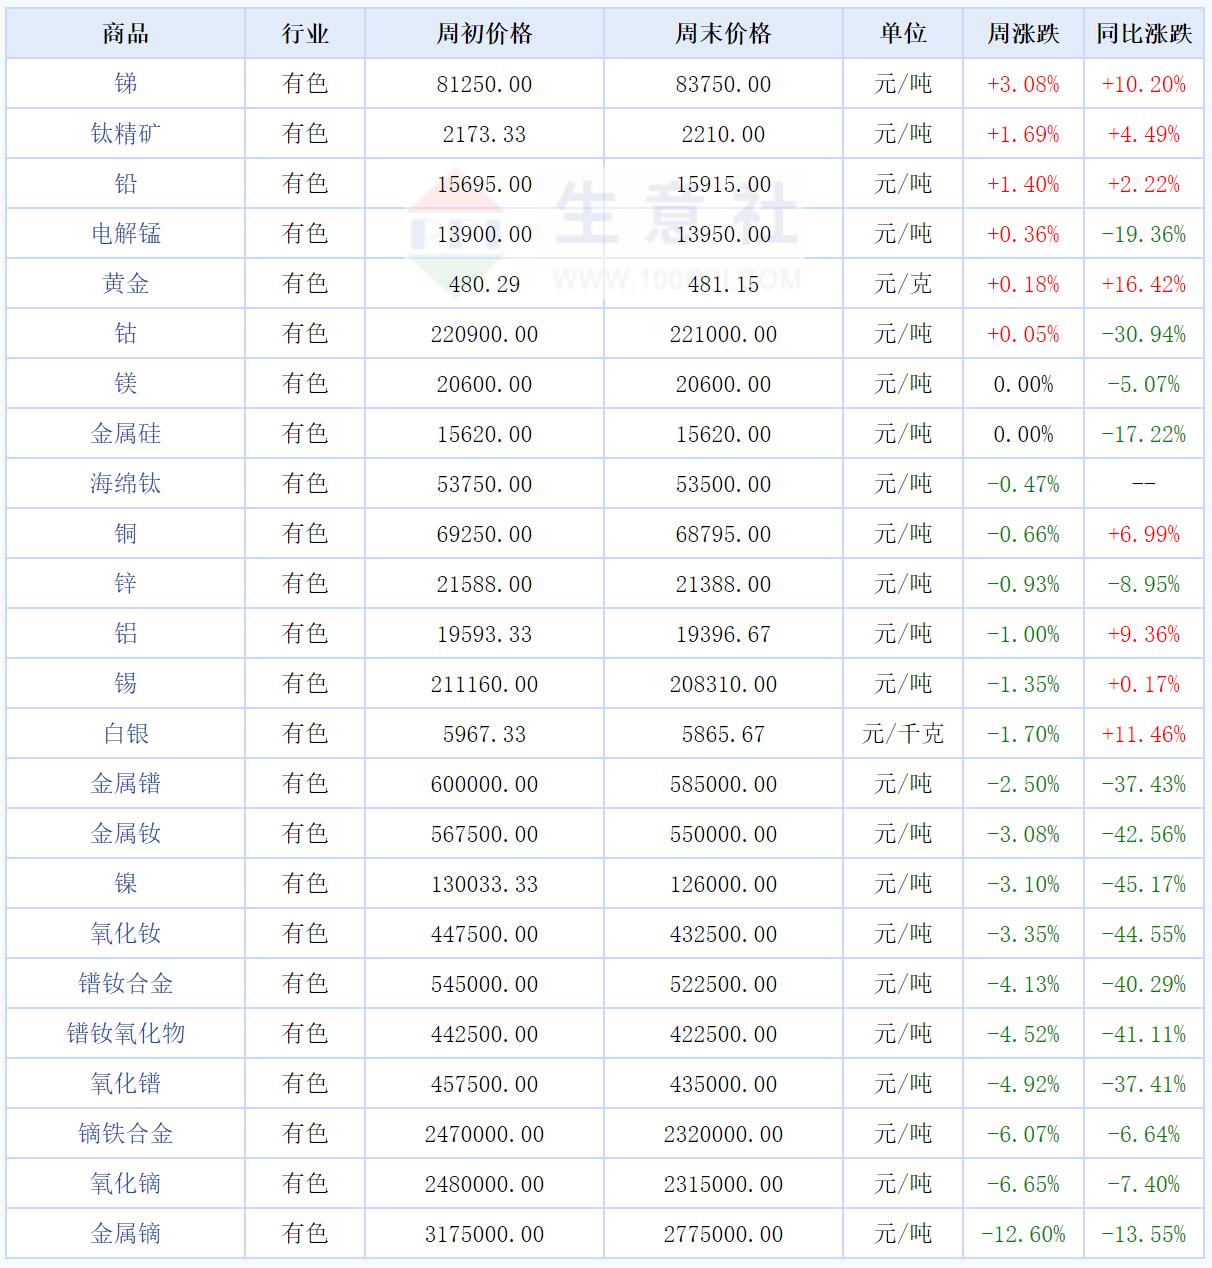Select the 元/千克 unit cell

coord(903,734)
